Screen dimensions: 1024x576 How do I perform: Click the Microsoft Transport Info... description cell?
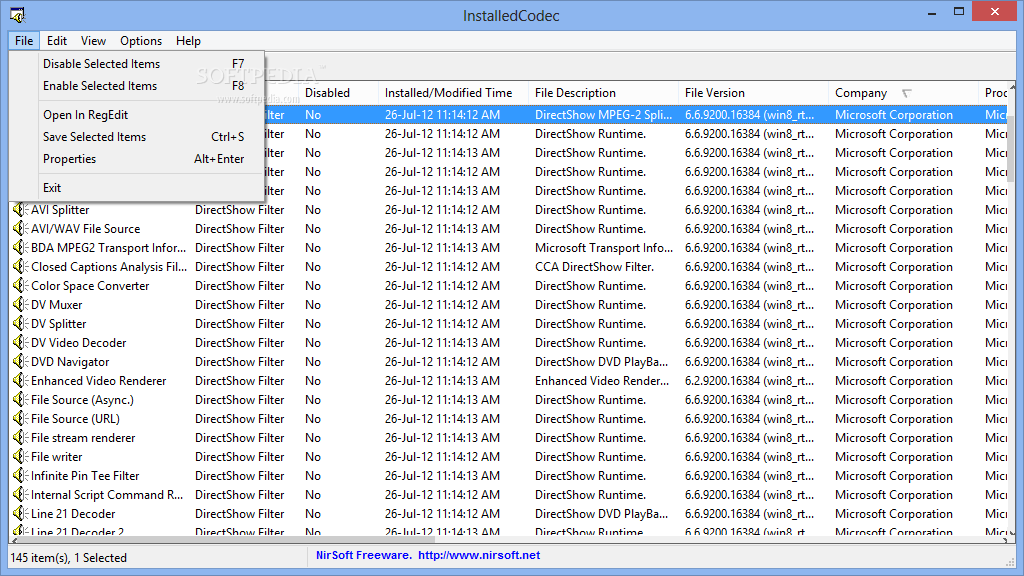point(603,248)
